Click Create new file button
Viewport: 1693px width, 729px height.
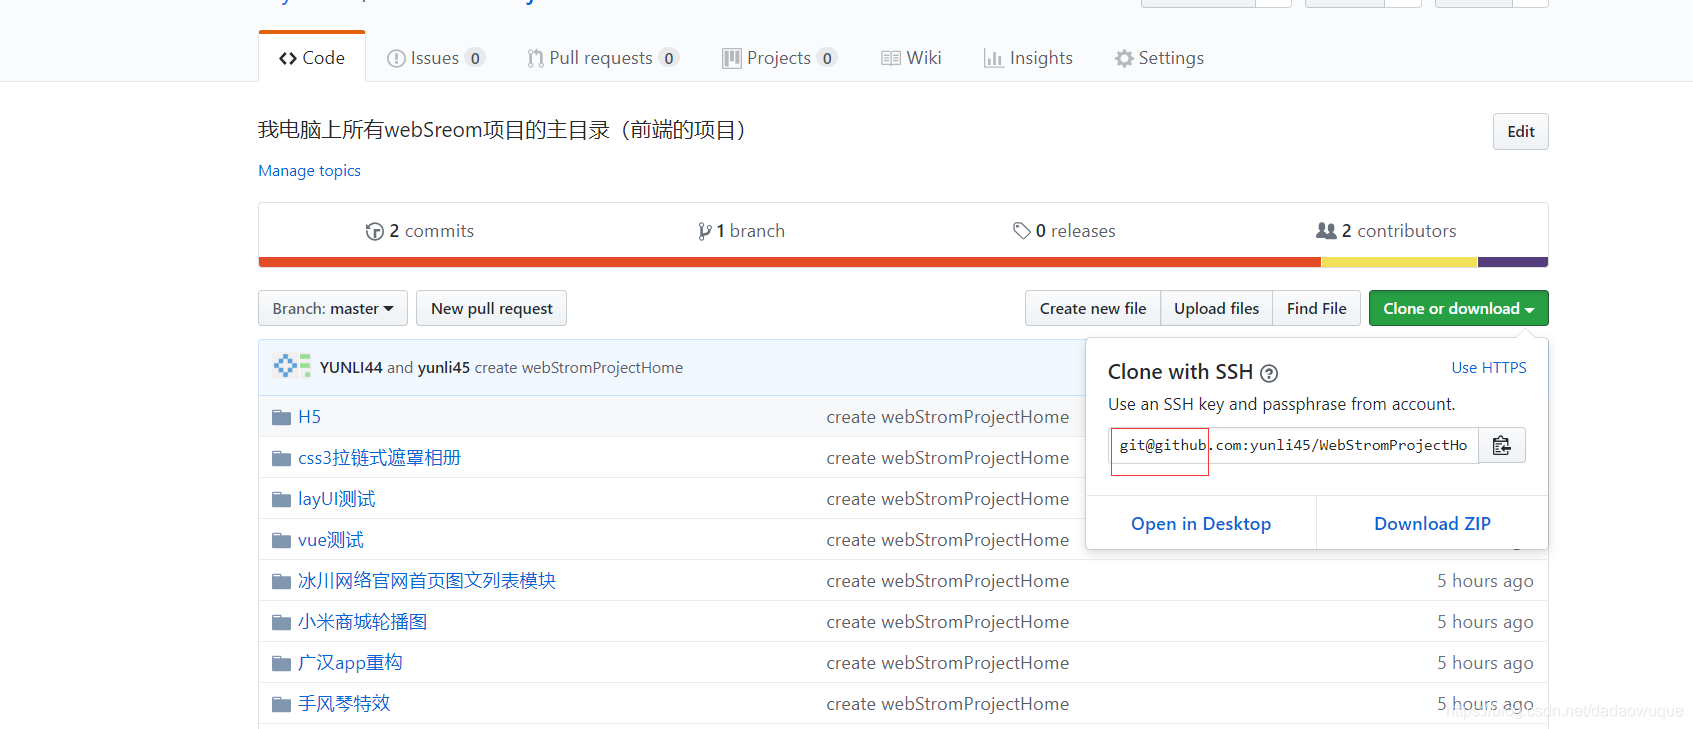pos(1093,308)
